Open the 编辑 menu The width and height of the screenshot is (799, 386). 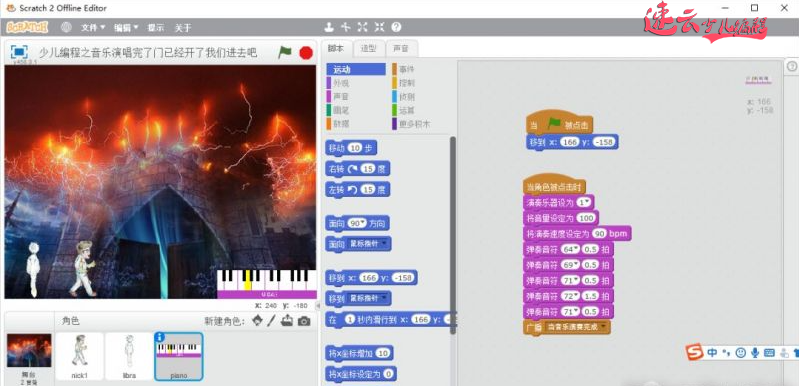click(126, 27)
